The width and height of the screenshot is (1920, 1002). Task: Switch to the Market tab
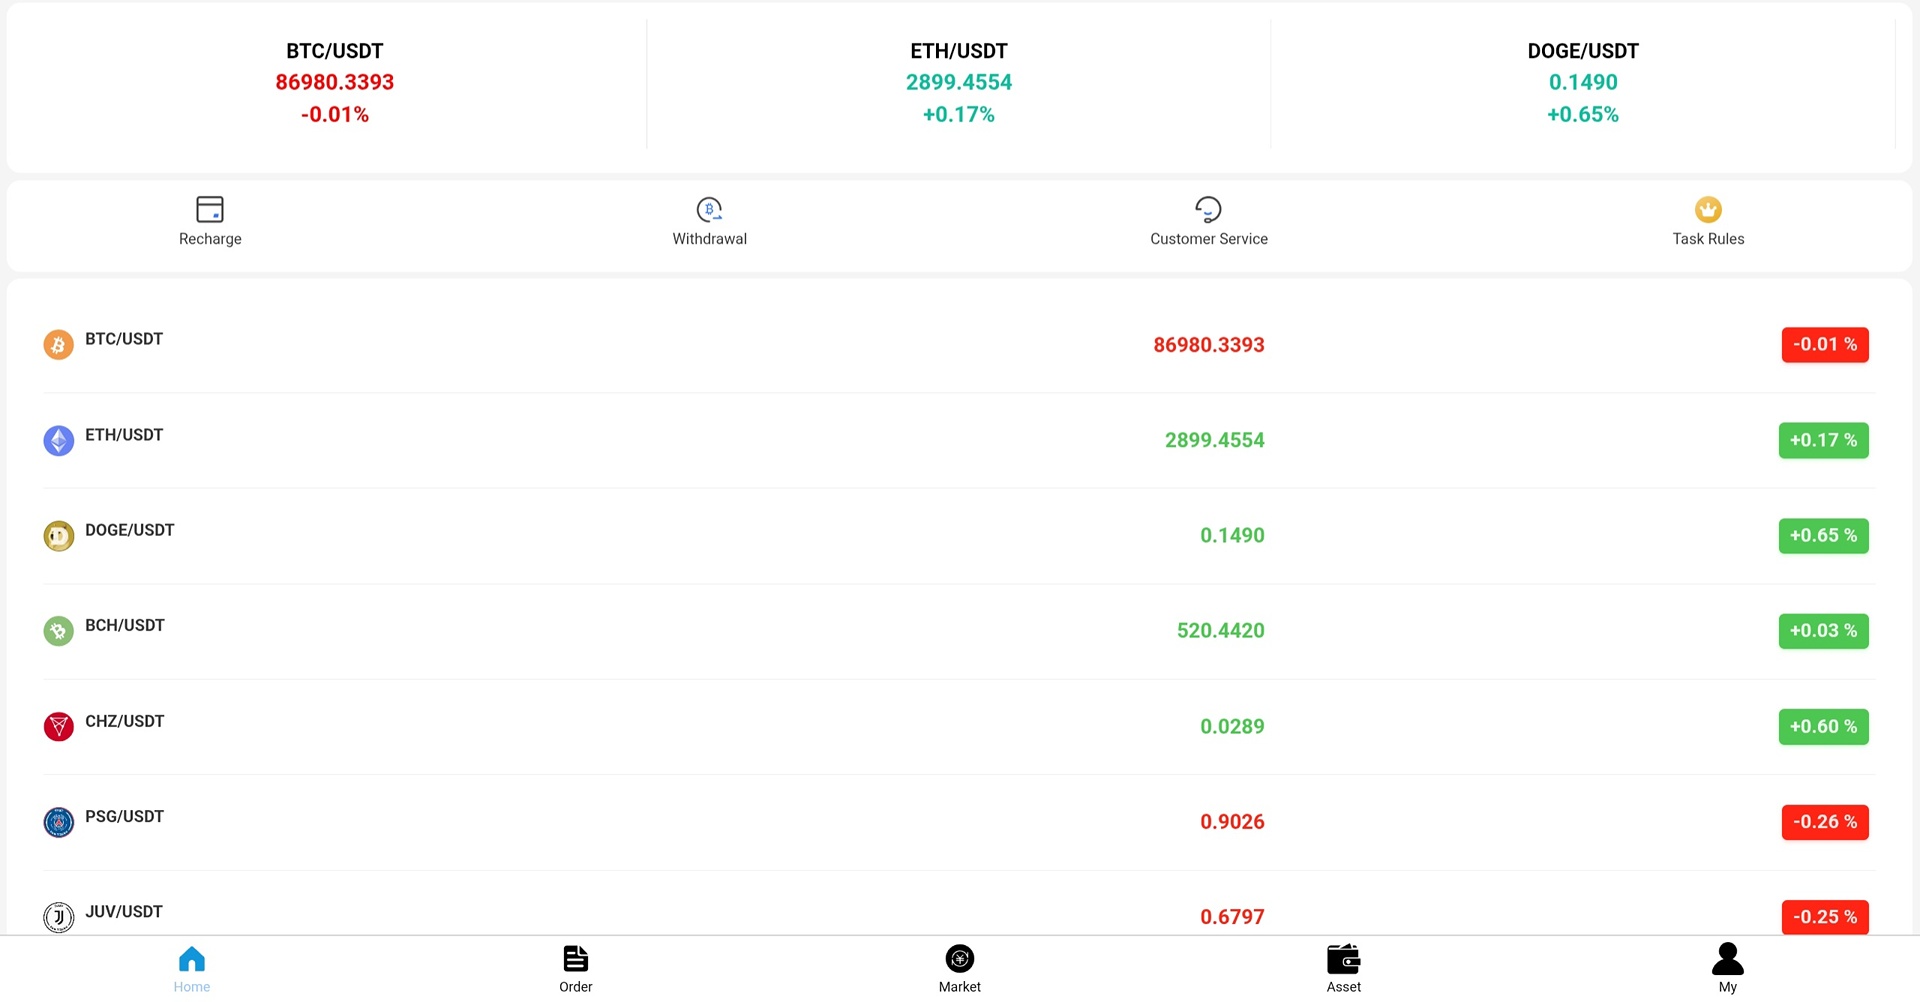[x=960, y=969]
